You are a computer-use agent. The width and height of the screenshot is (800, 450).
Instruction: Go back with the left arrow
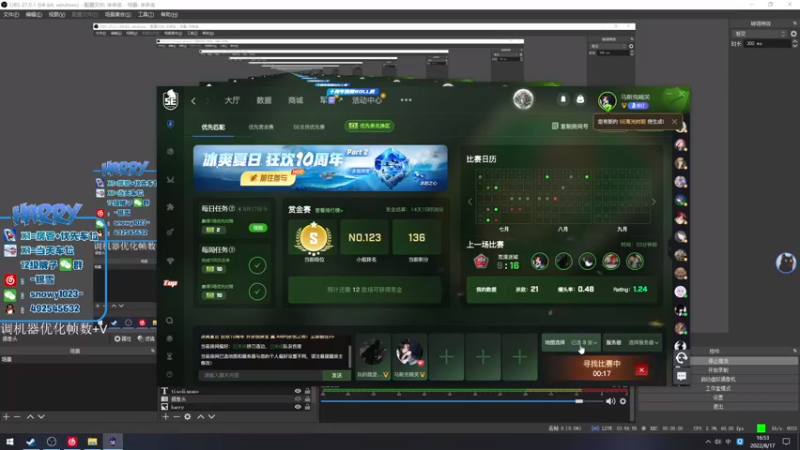tap(193, 101)
